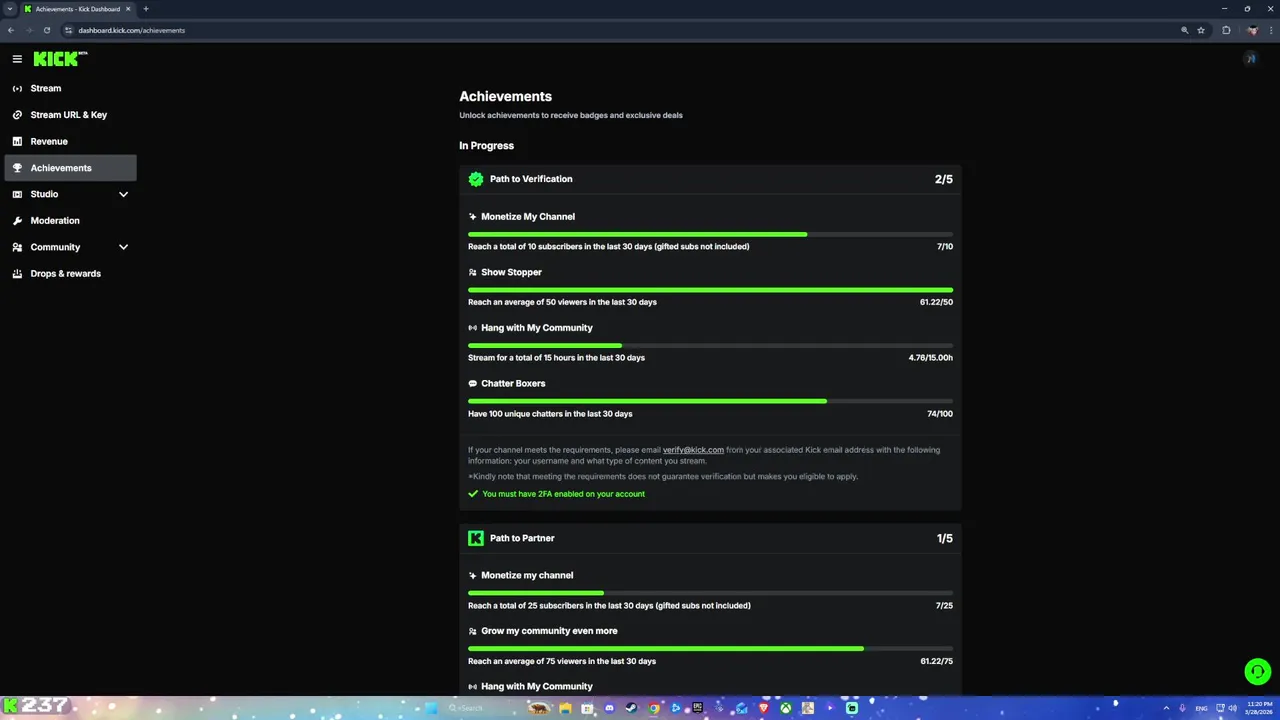Go back to the previous page

pyautogui.click(x=11, y=30)
